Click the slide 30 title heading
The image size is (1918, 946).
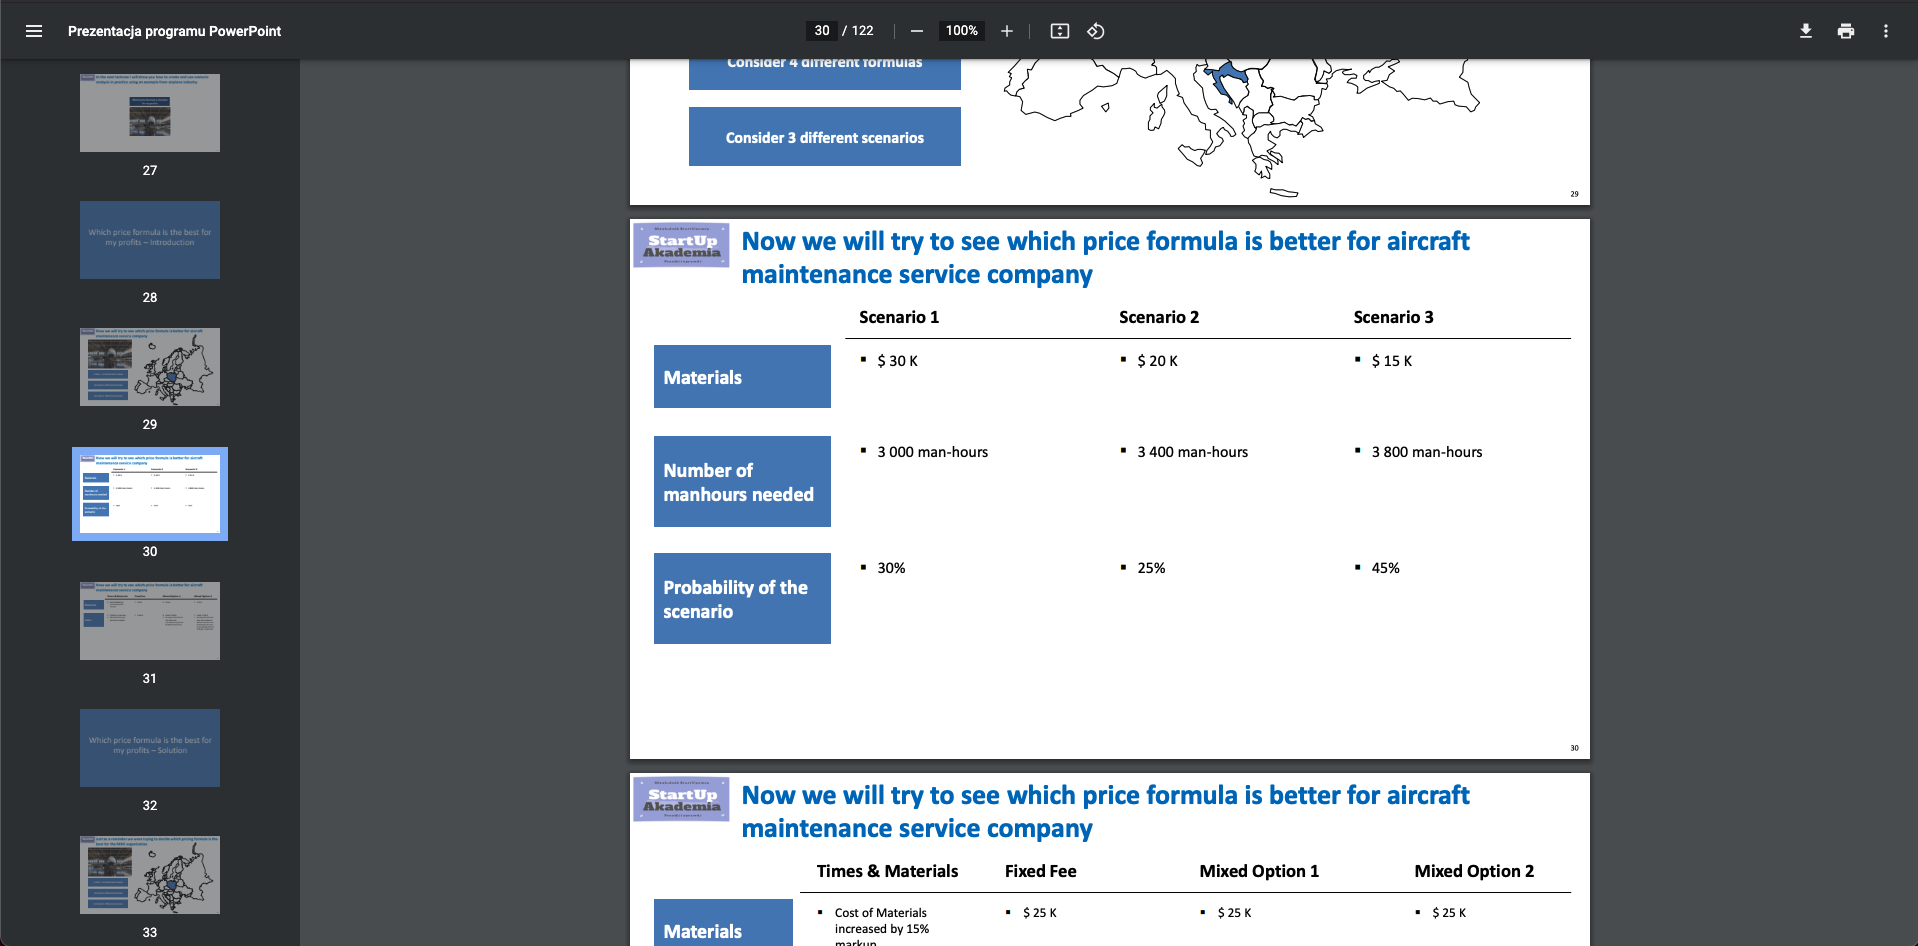click(1105, 258)
